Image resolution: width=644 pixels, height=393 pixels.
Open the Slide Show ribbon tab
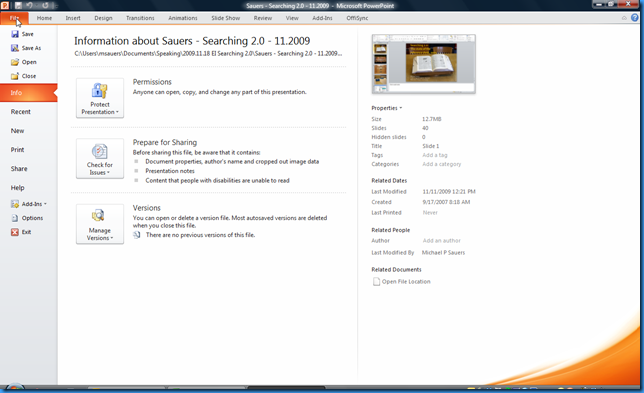(x=225, y=18)
